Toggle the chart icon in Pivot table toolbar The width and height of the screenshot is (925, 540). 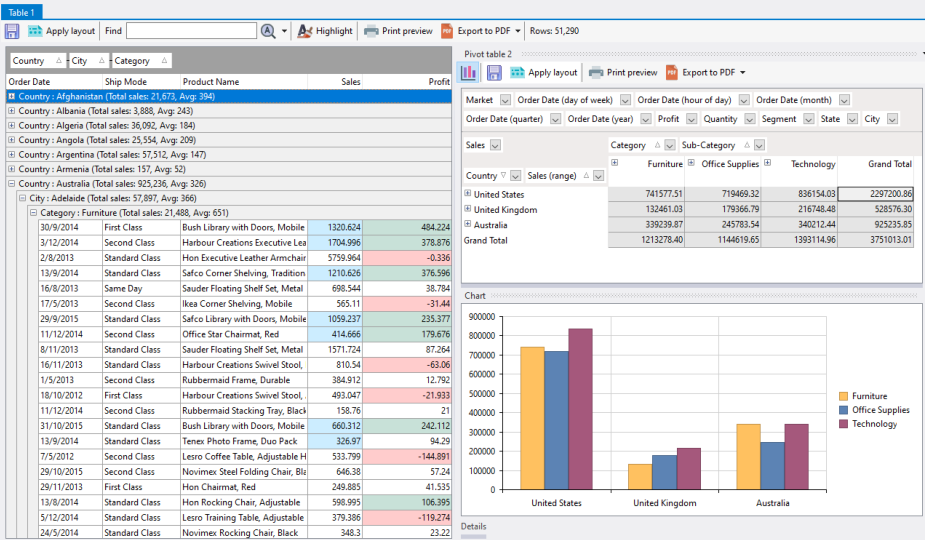pos(468,72)
